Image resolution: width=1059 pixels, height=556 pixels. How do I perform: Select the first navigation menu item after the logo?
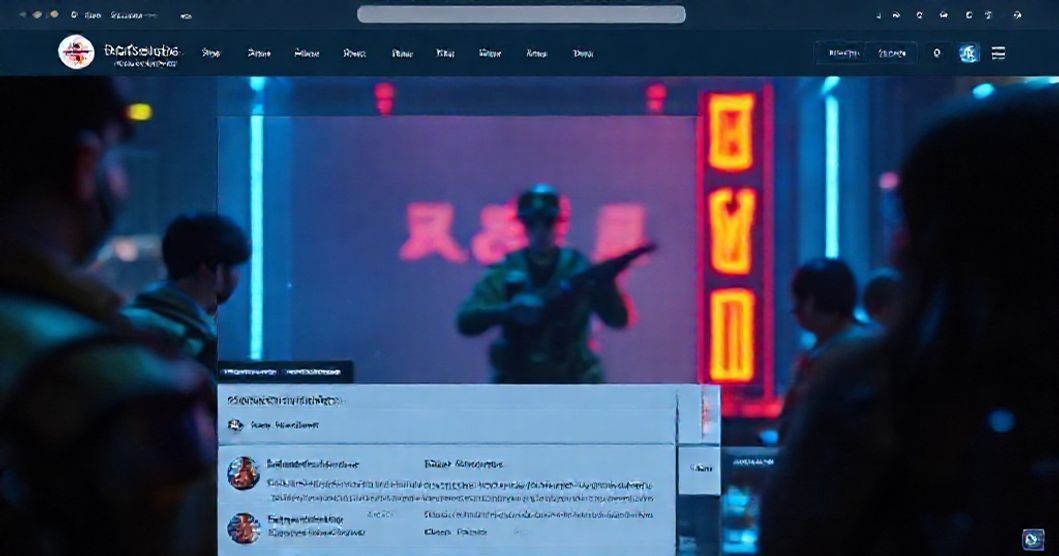211,53
